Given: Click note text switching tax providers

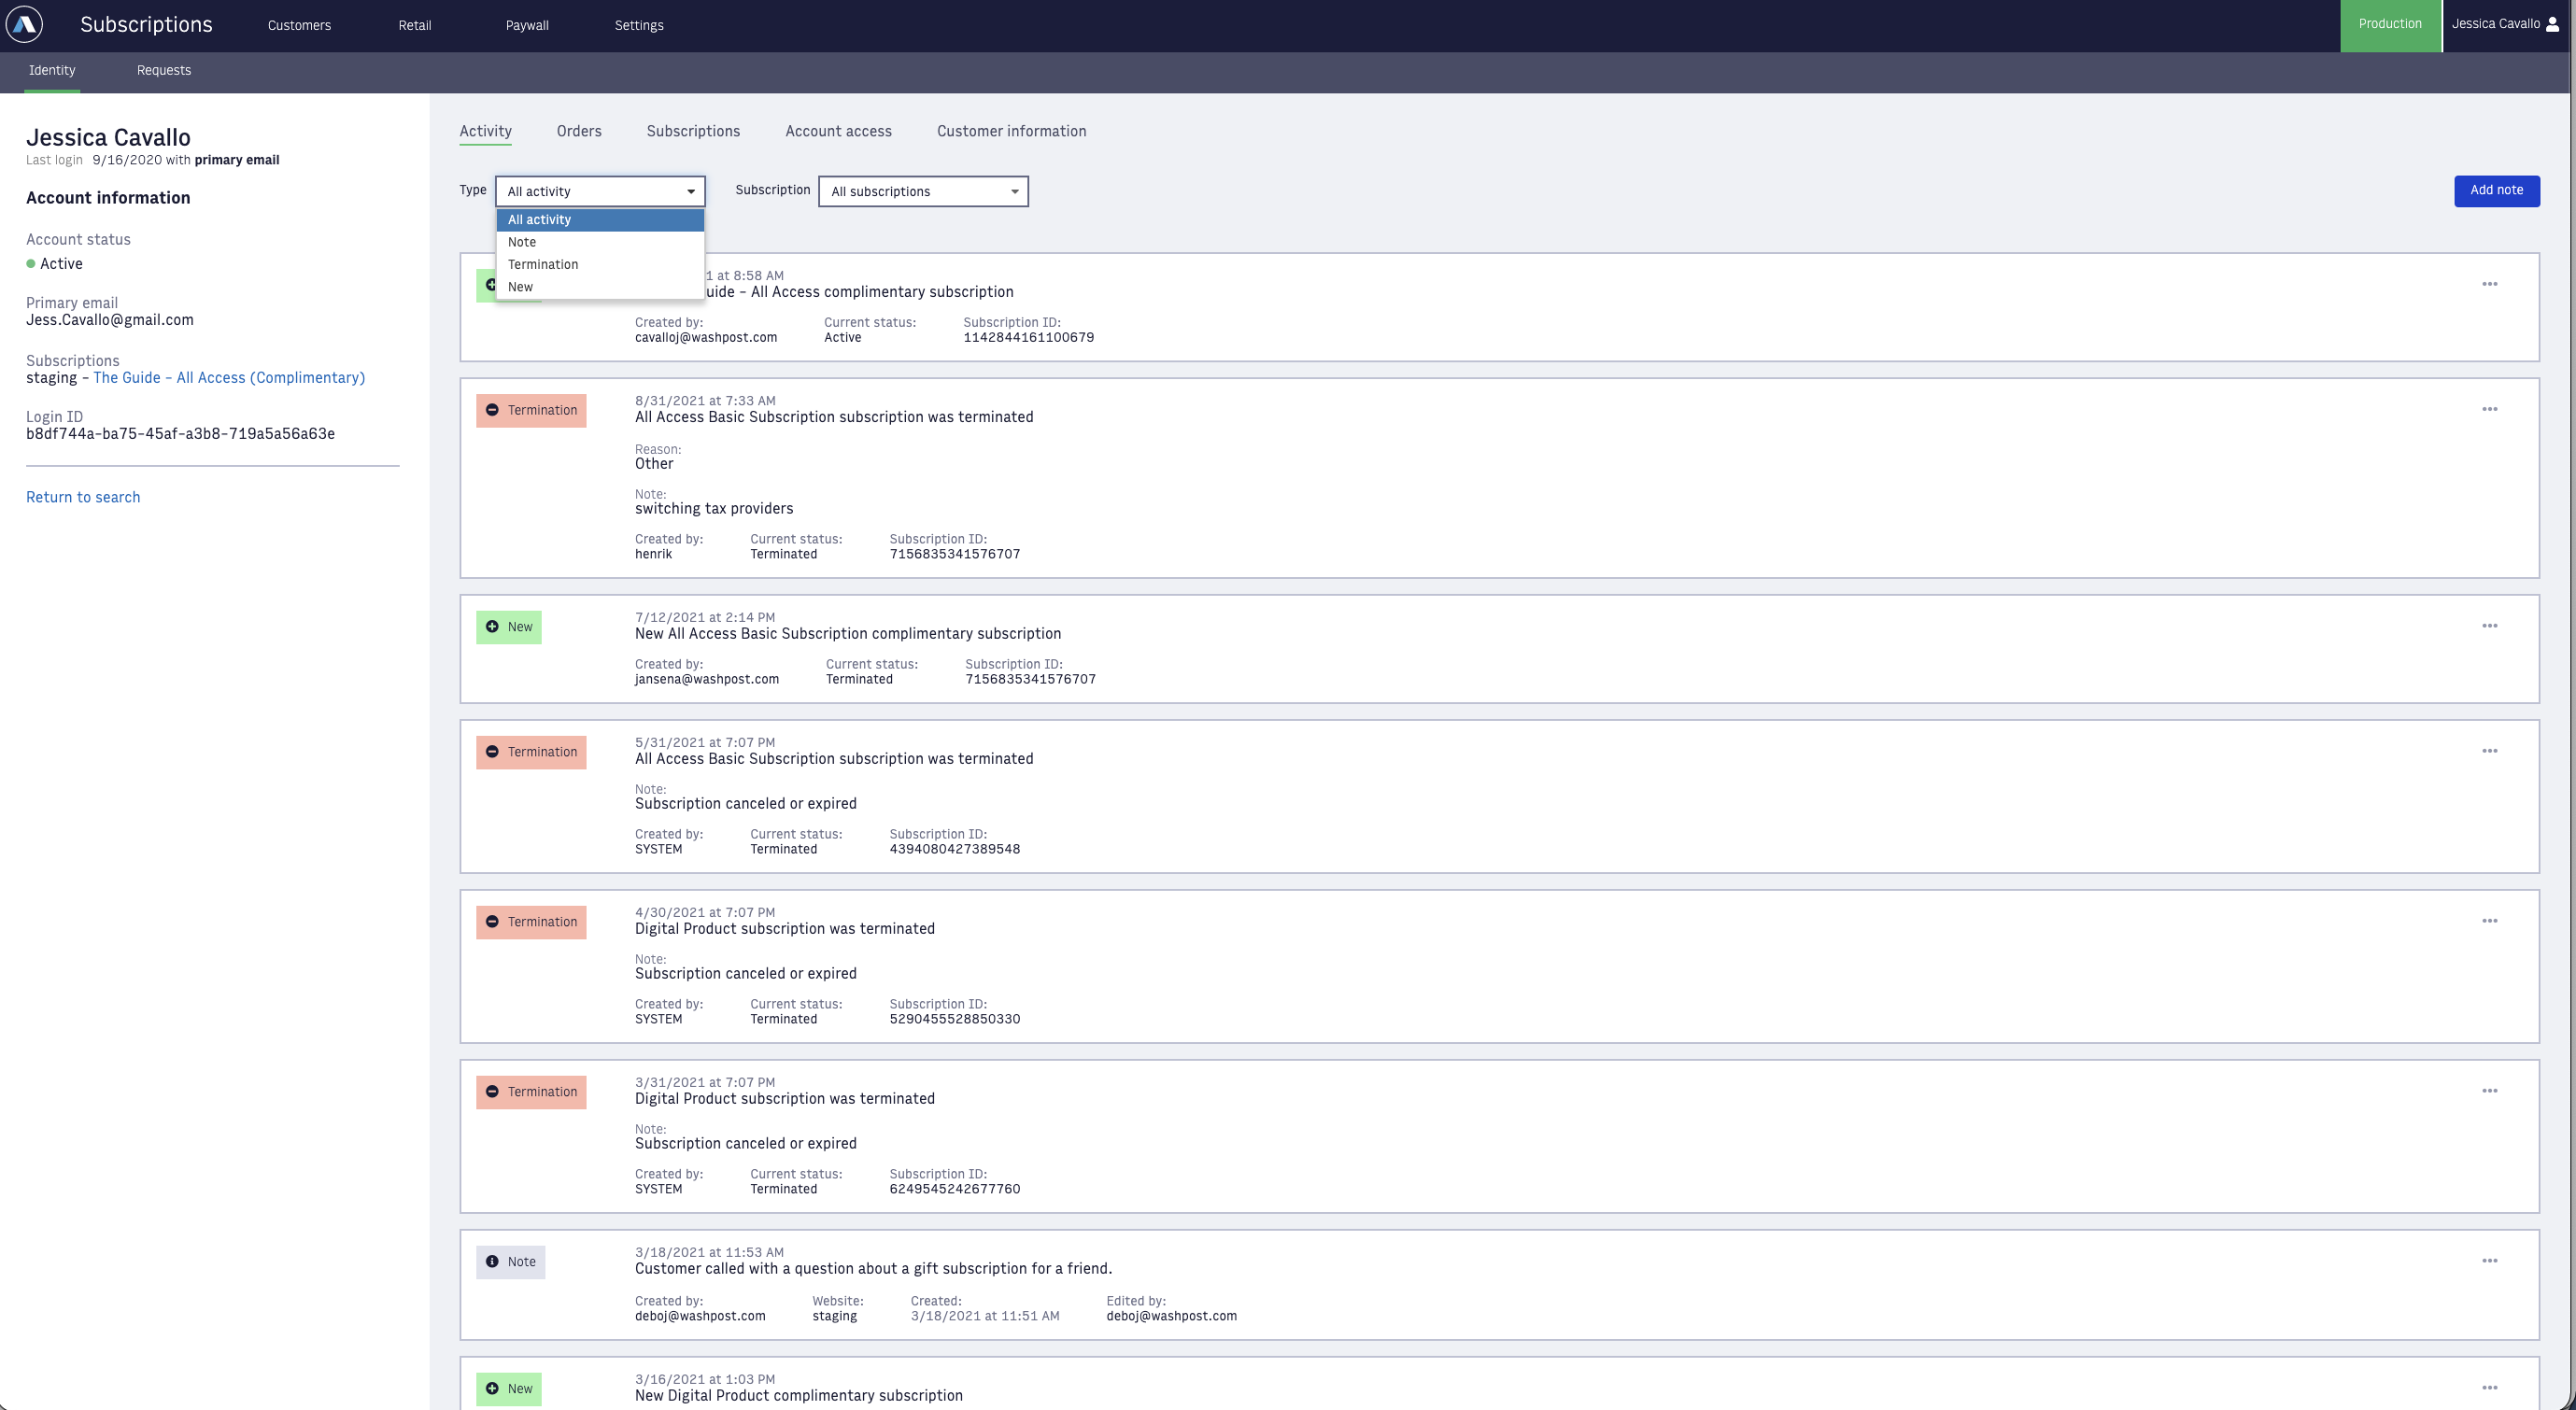Looking at the screenshot, I should point(714,509).
